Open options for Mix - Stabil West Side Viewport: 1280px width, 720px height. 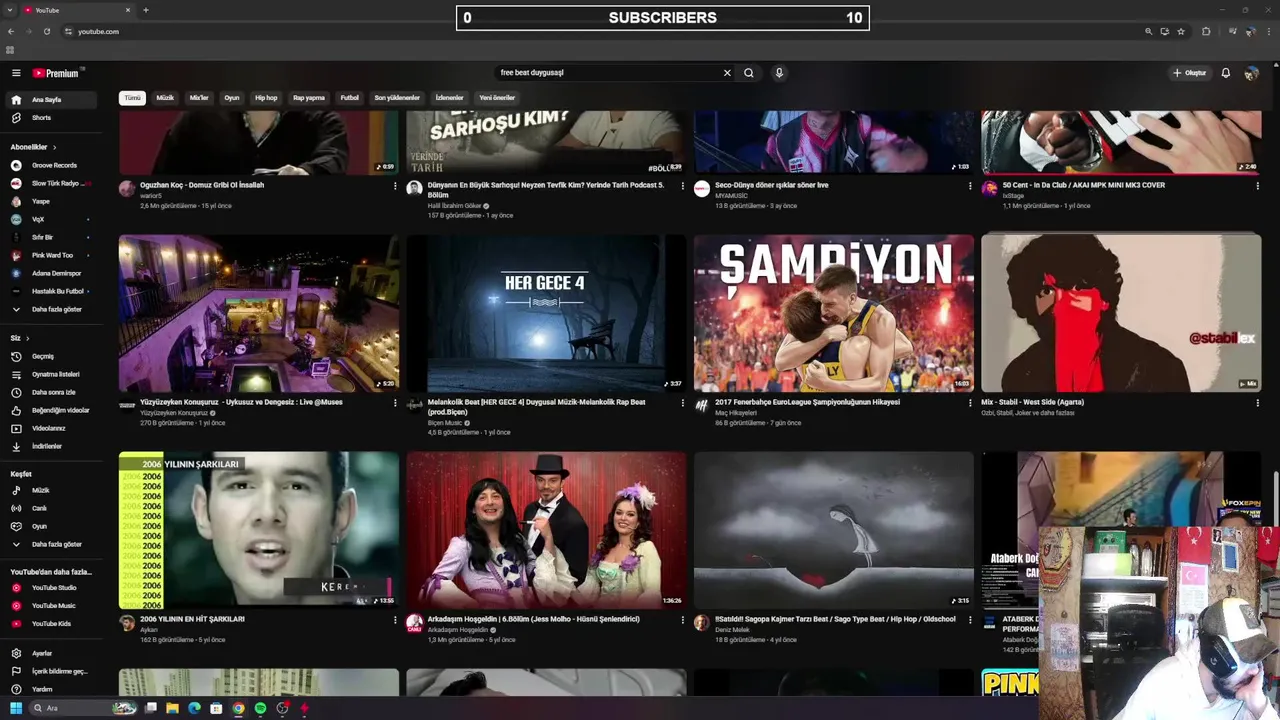coord(1257,403)
